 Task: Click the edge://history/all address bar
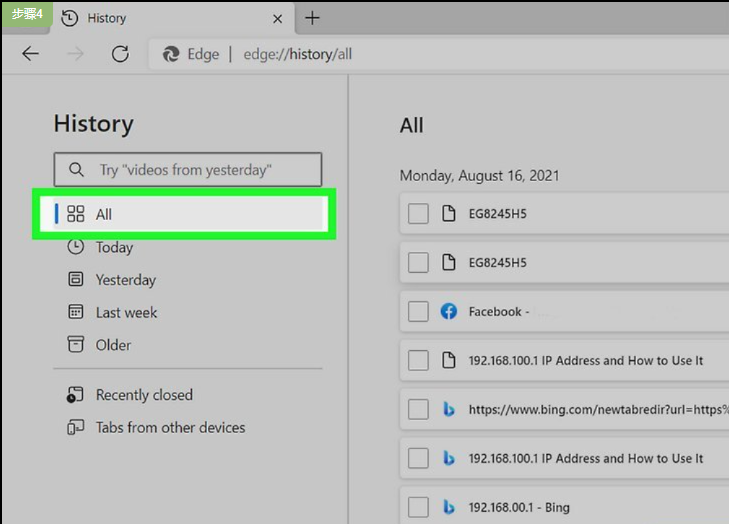tap(298, 54)
